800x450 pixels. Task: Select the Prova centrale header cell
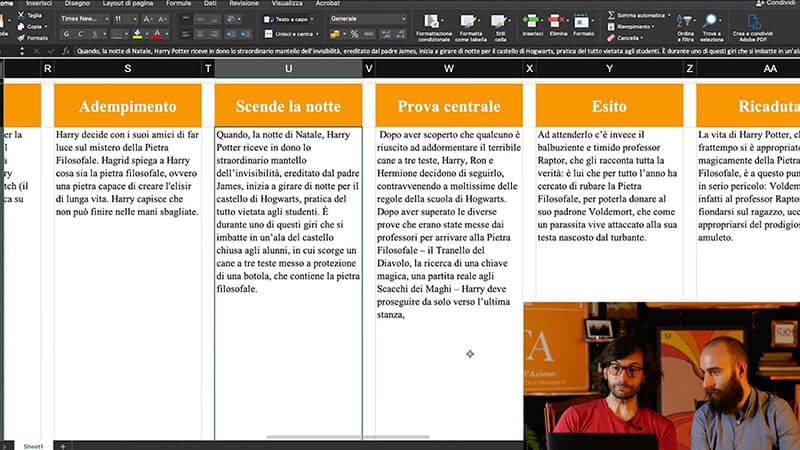tap(449, 106)
